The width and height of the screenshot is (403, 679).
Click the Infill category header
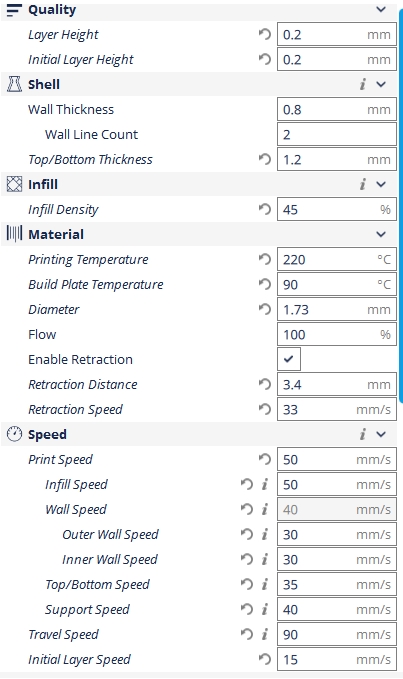tap(199, 184)
